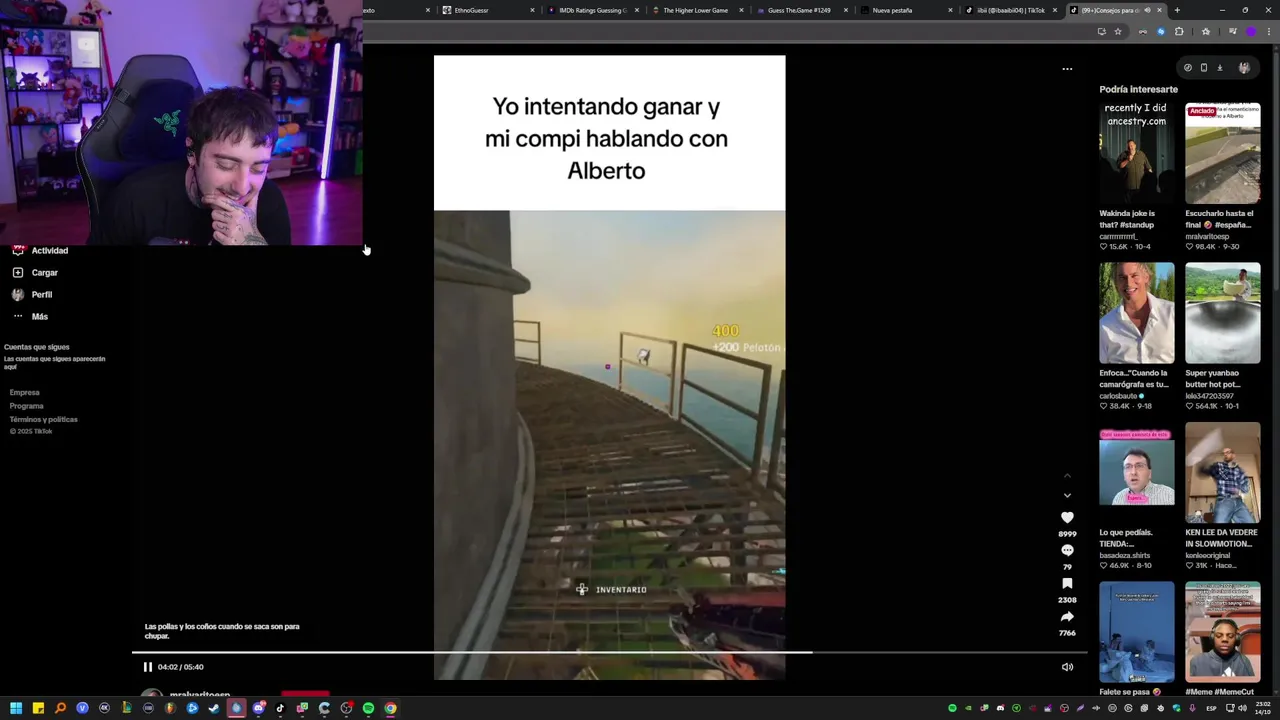Screen dimensions: 1280x720
Task: Save video with the bookmark icon
Action: click(x=1067, y=583)
